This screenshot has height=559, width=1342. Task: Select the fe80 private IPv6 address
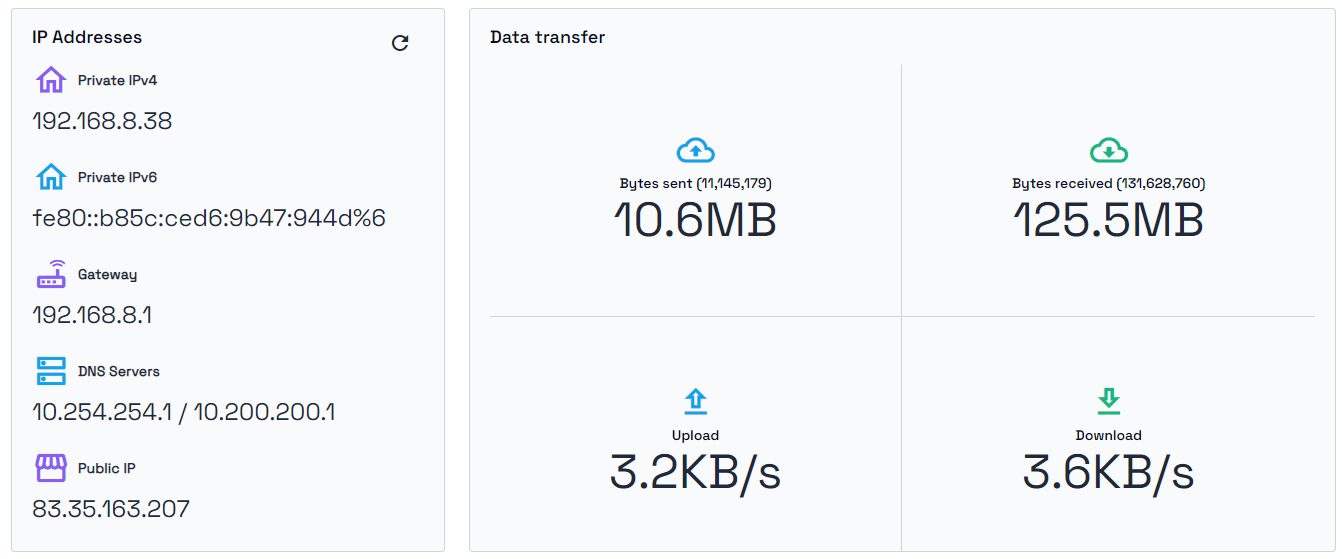209,218
